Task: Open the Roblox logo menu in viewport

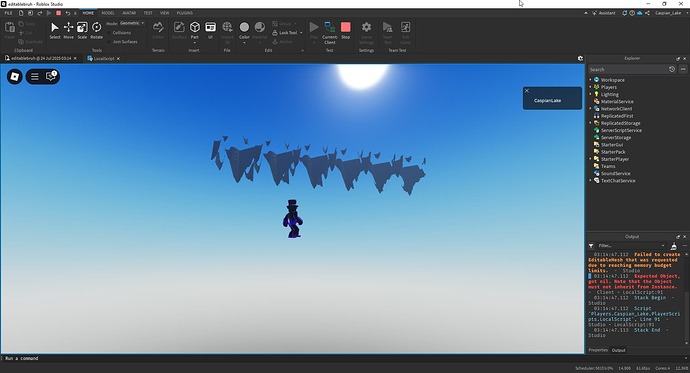Action: [x=15, y=77]
